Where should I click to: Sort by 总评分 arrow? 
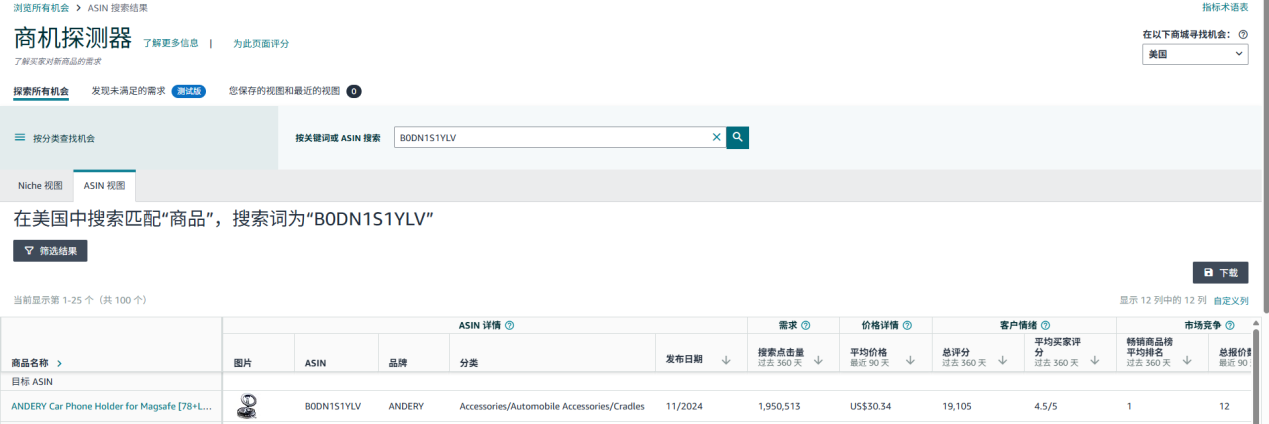pos(1003,360)
